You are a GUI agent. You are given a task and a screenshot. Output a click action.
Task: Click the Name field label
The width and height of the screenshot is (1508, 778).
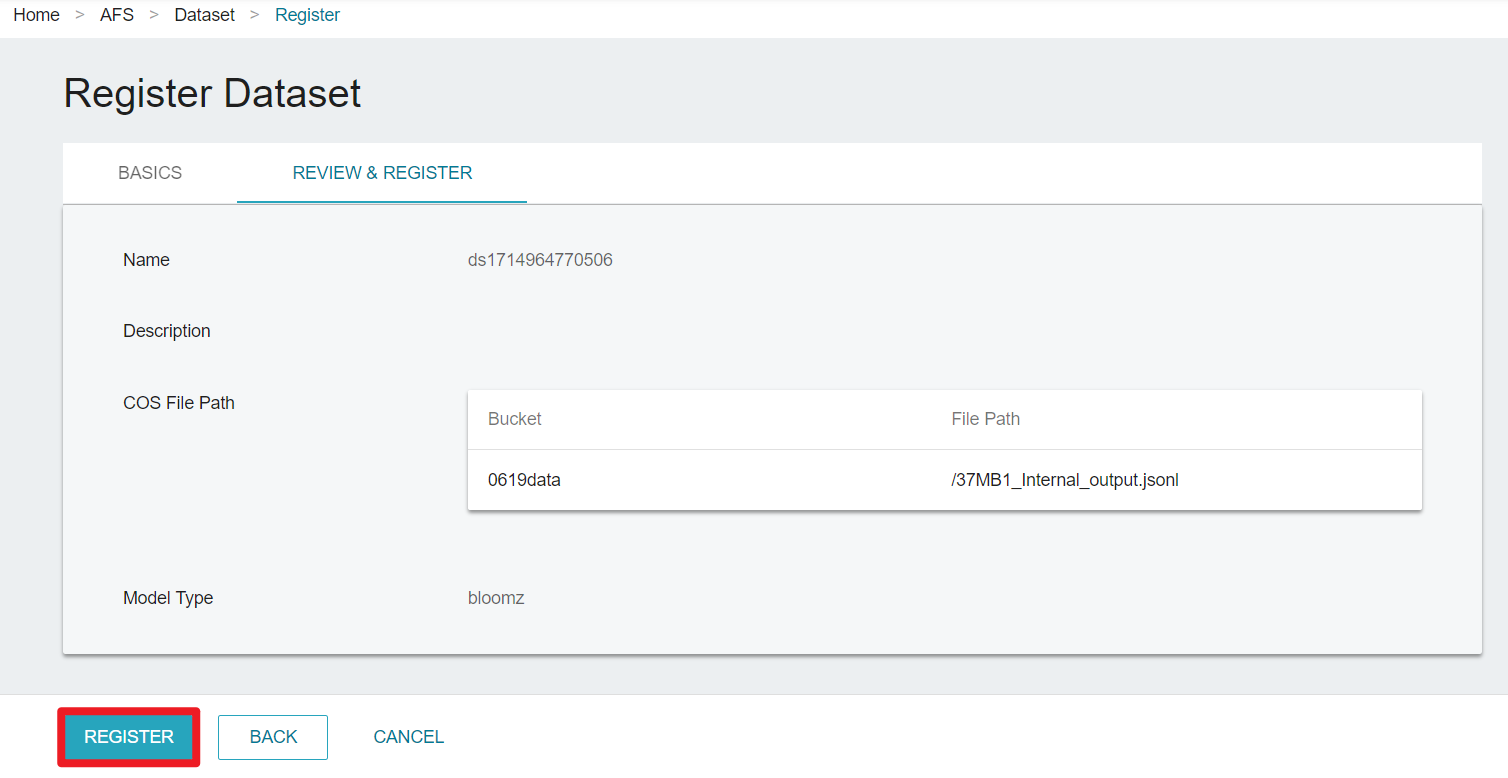146,260
